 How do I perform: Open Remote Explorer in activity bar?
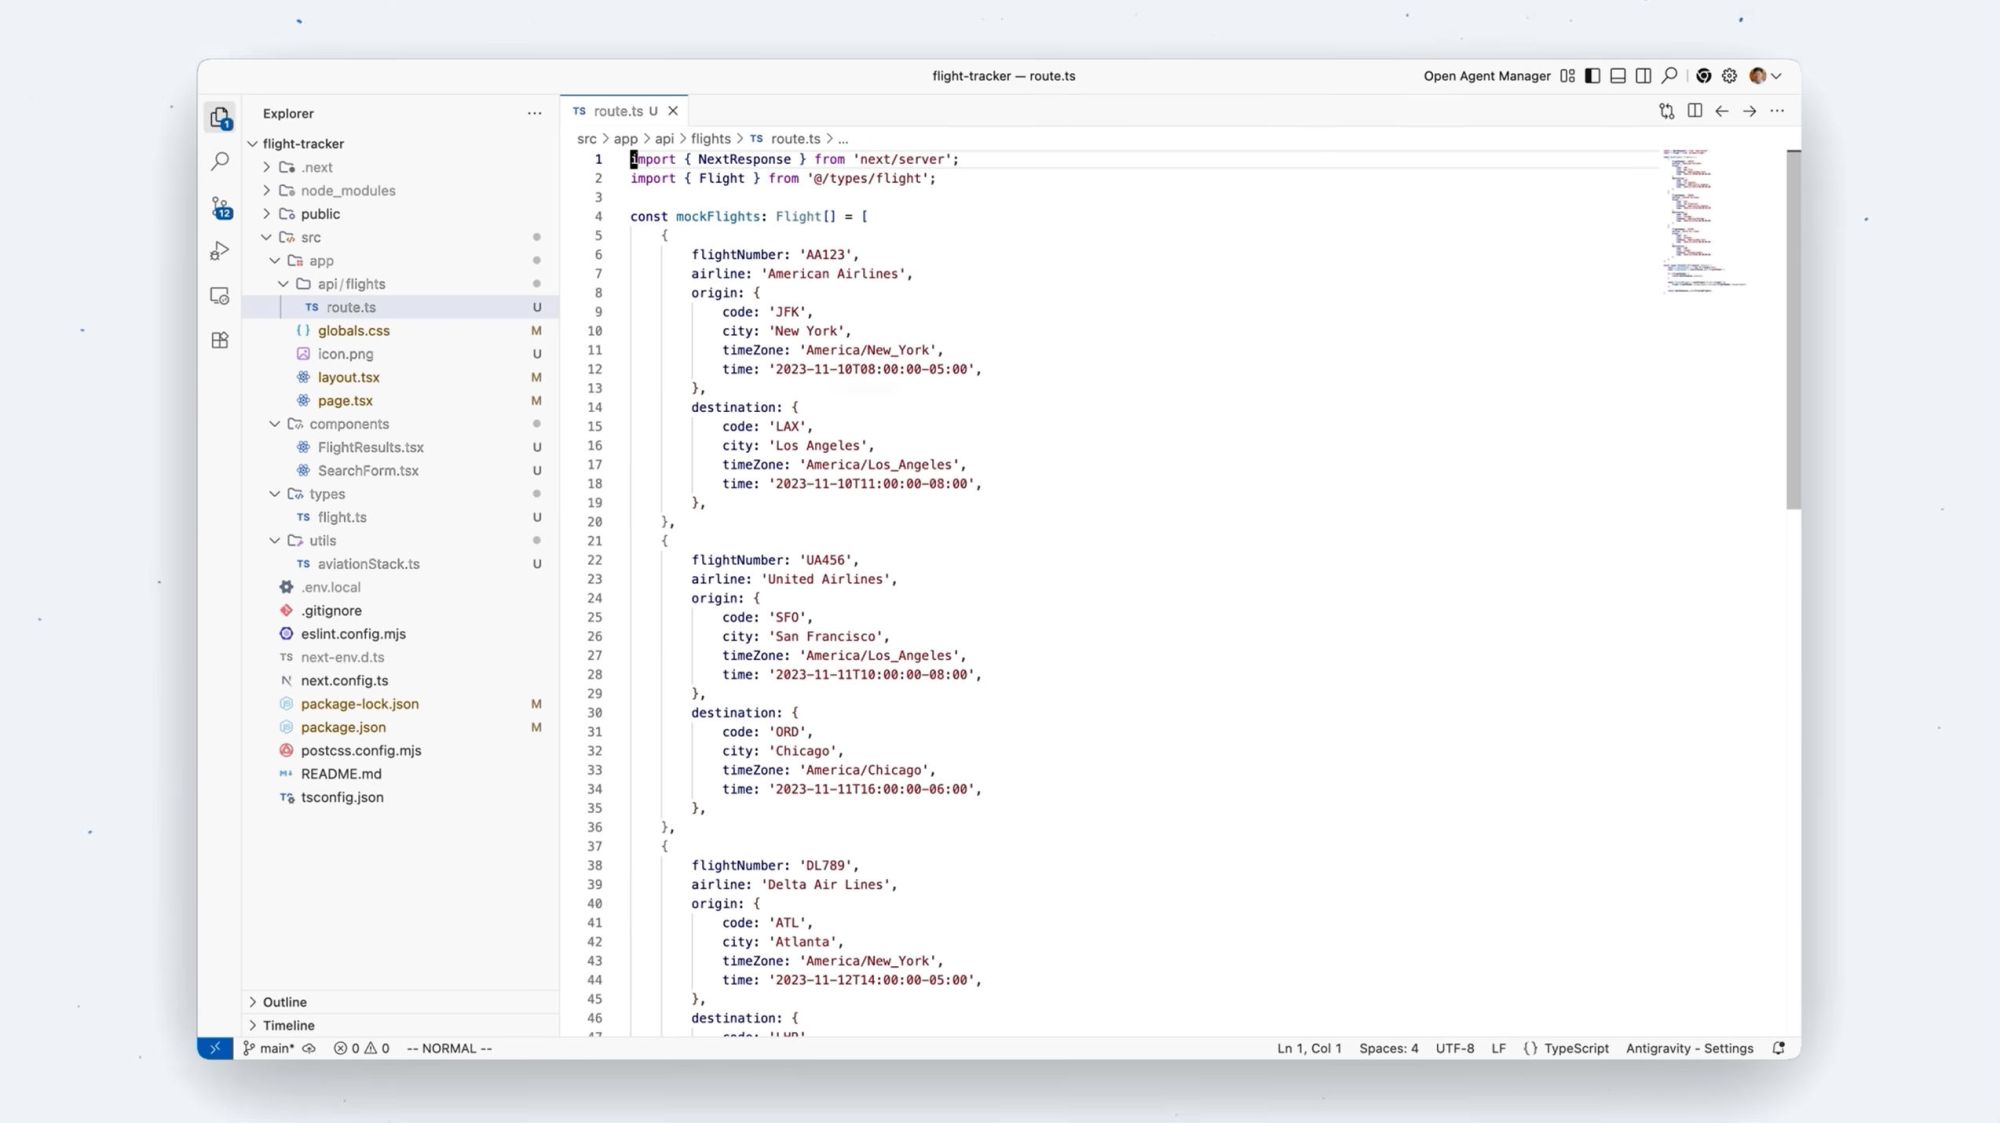(220, 296)
